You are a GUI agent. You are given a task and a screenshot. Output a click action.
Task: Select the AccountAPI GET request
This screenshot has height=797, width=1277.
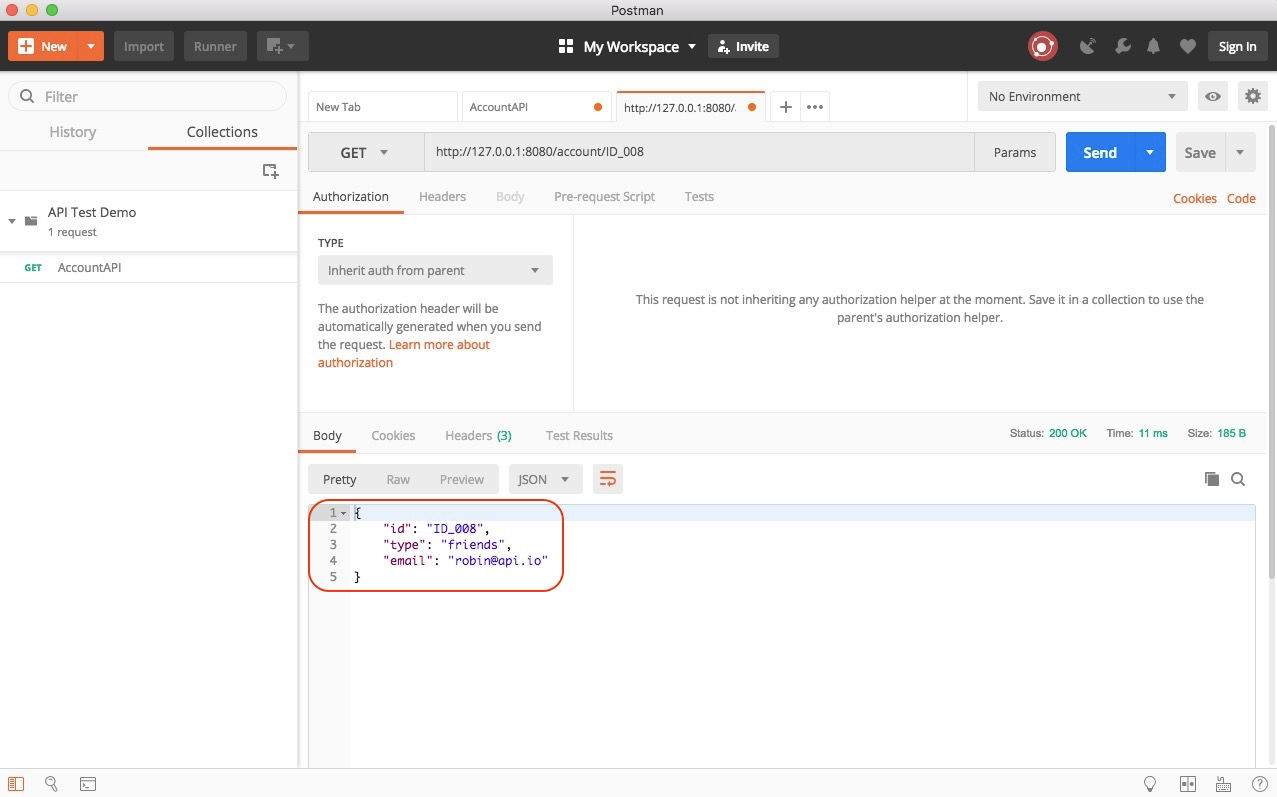tap(148, 267)
